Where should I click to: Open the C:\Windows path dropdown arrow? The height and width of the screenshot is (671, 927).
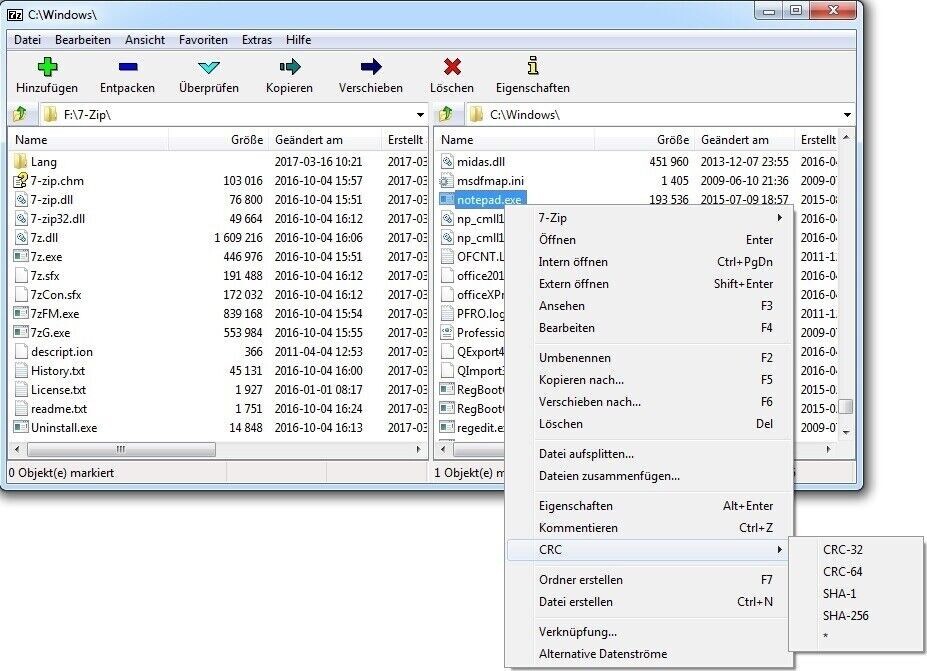pos(847,114)
